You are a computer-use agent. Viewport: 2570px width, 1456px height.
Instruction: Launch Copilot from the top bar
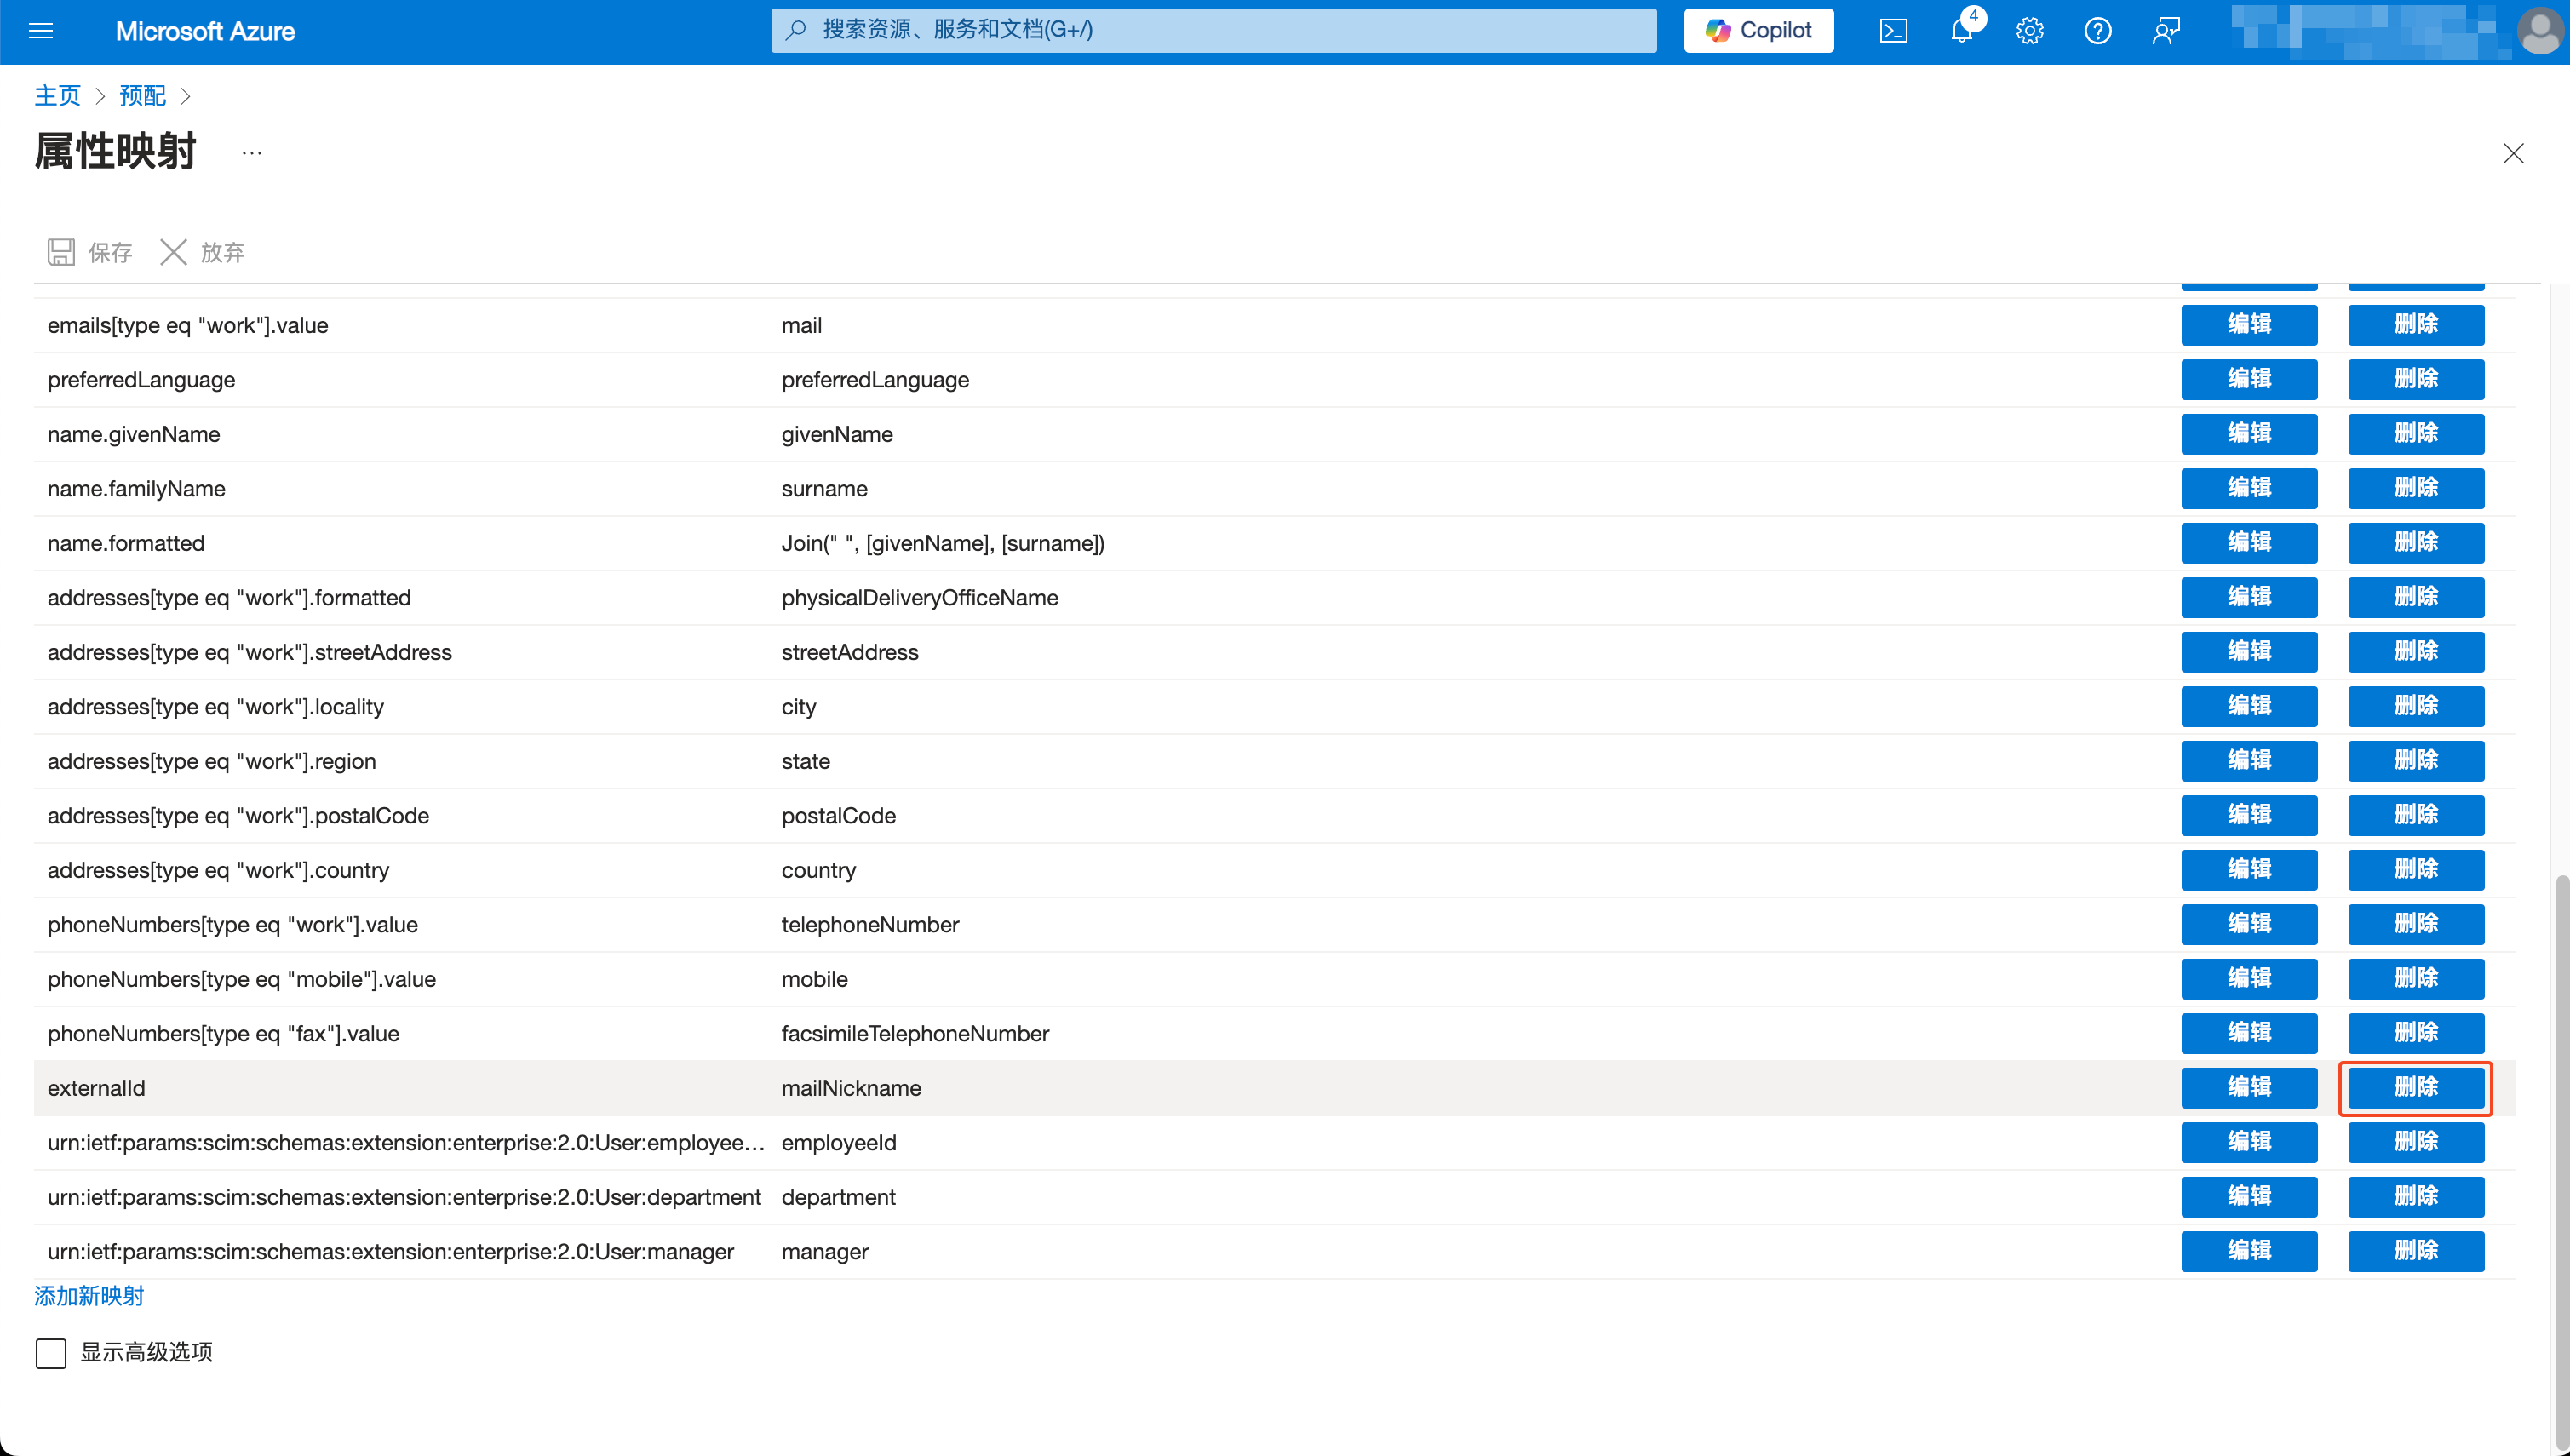pyautogui.click(x=1758, y=30)
